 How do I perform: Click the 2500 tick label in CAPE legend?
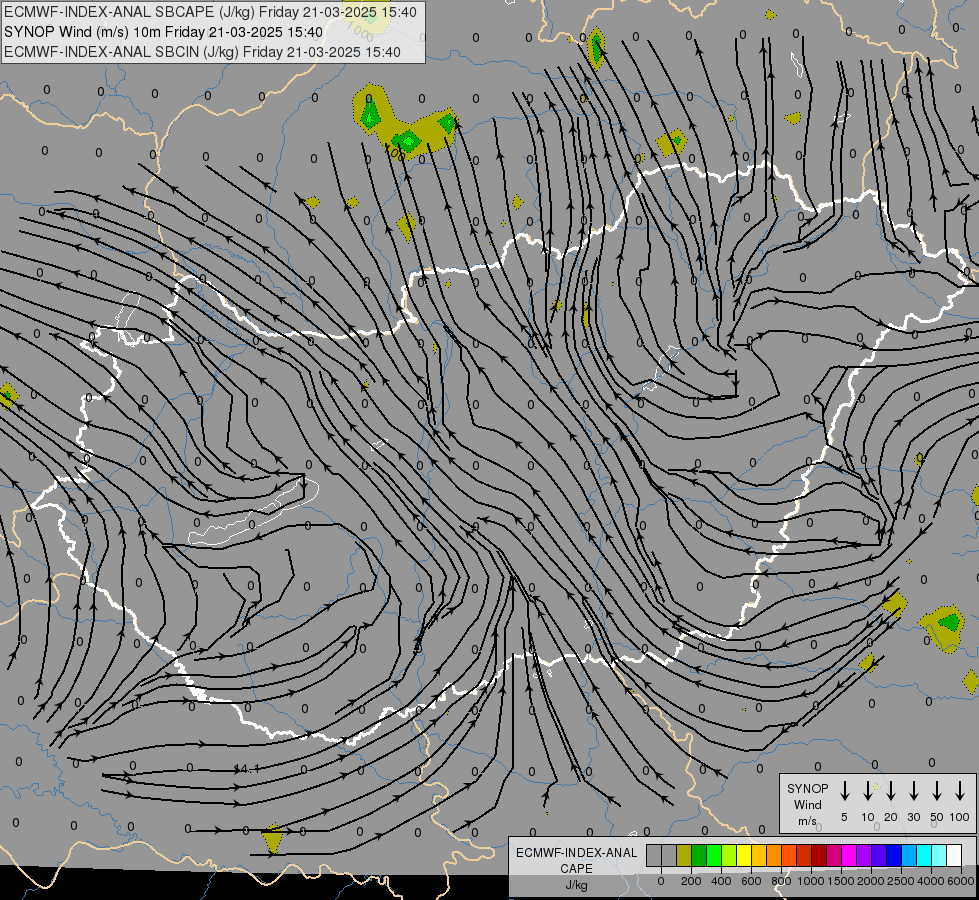point(901,881)
